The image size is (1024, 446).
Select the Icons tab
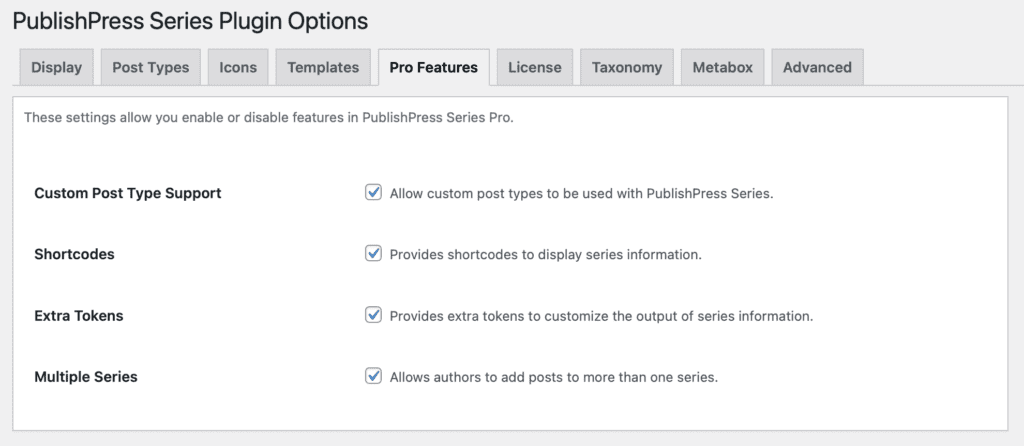tap(238, 67)
